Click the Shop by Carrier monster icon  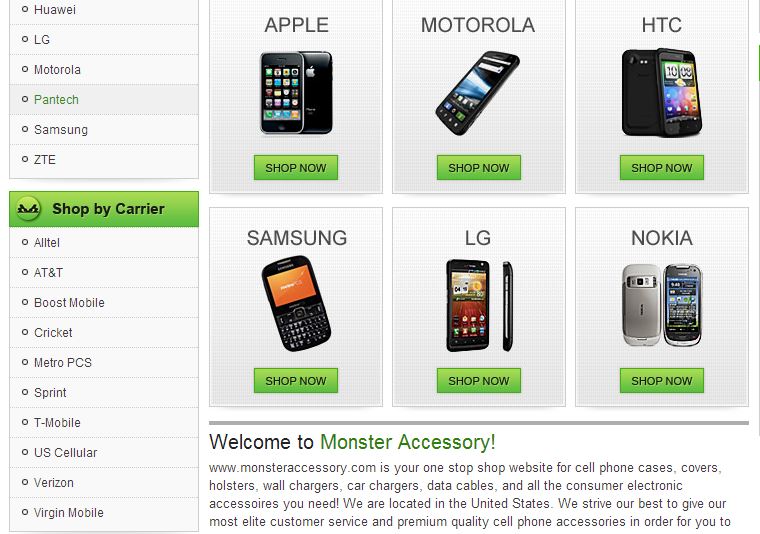point(28,209)
